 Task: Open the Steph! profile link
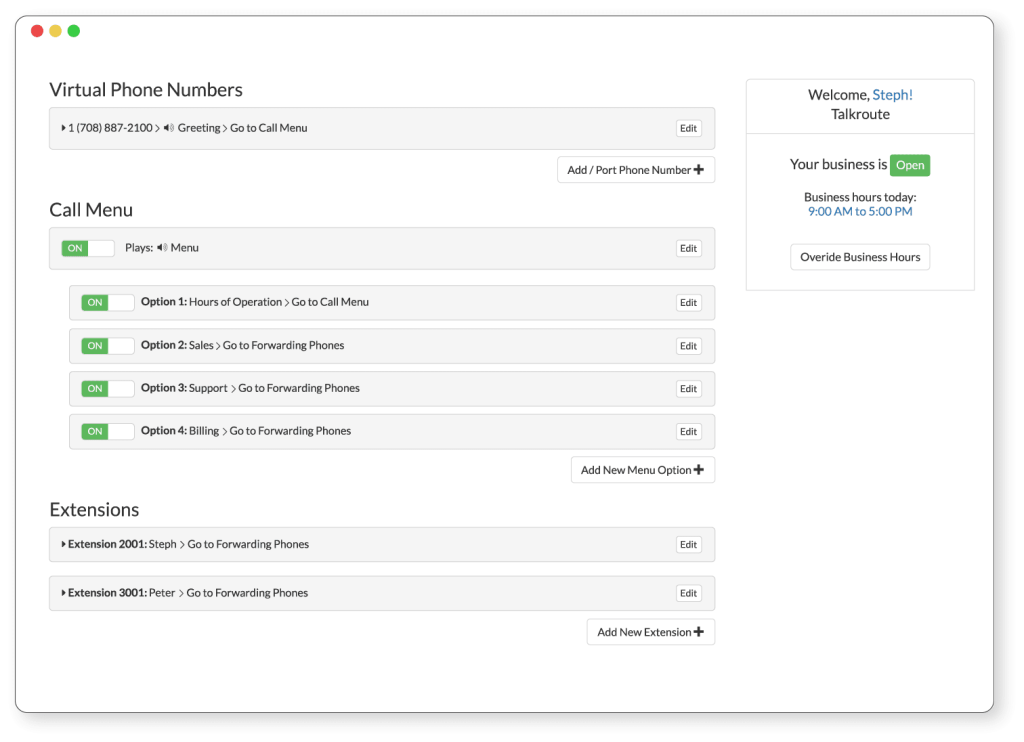click(x=892, y=95)
